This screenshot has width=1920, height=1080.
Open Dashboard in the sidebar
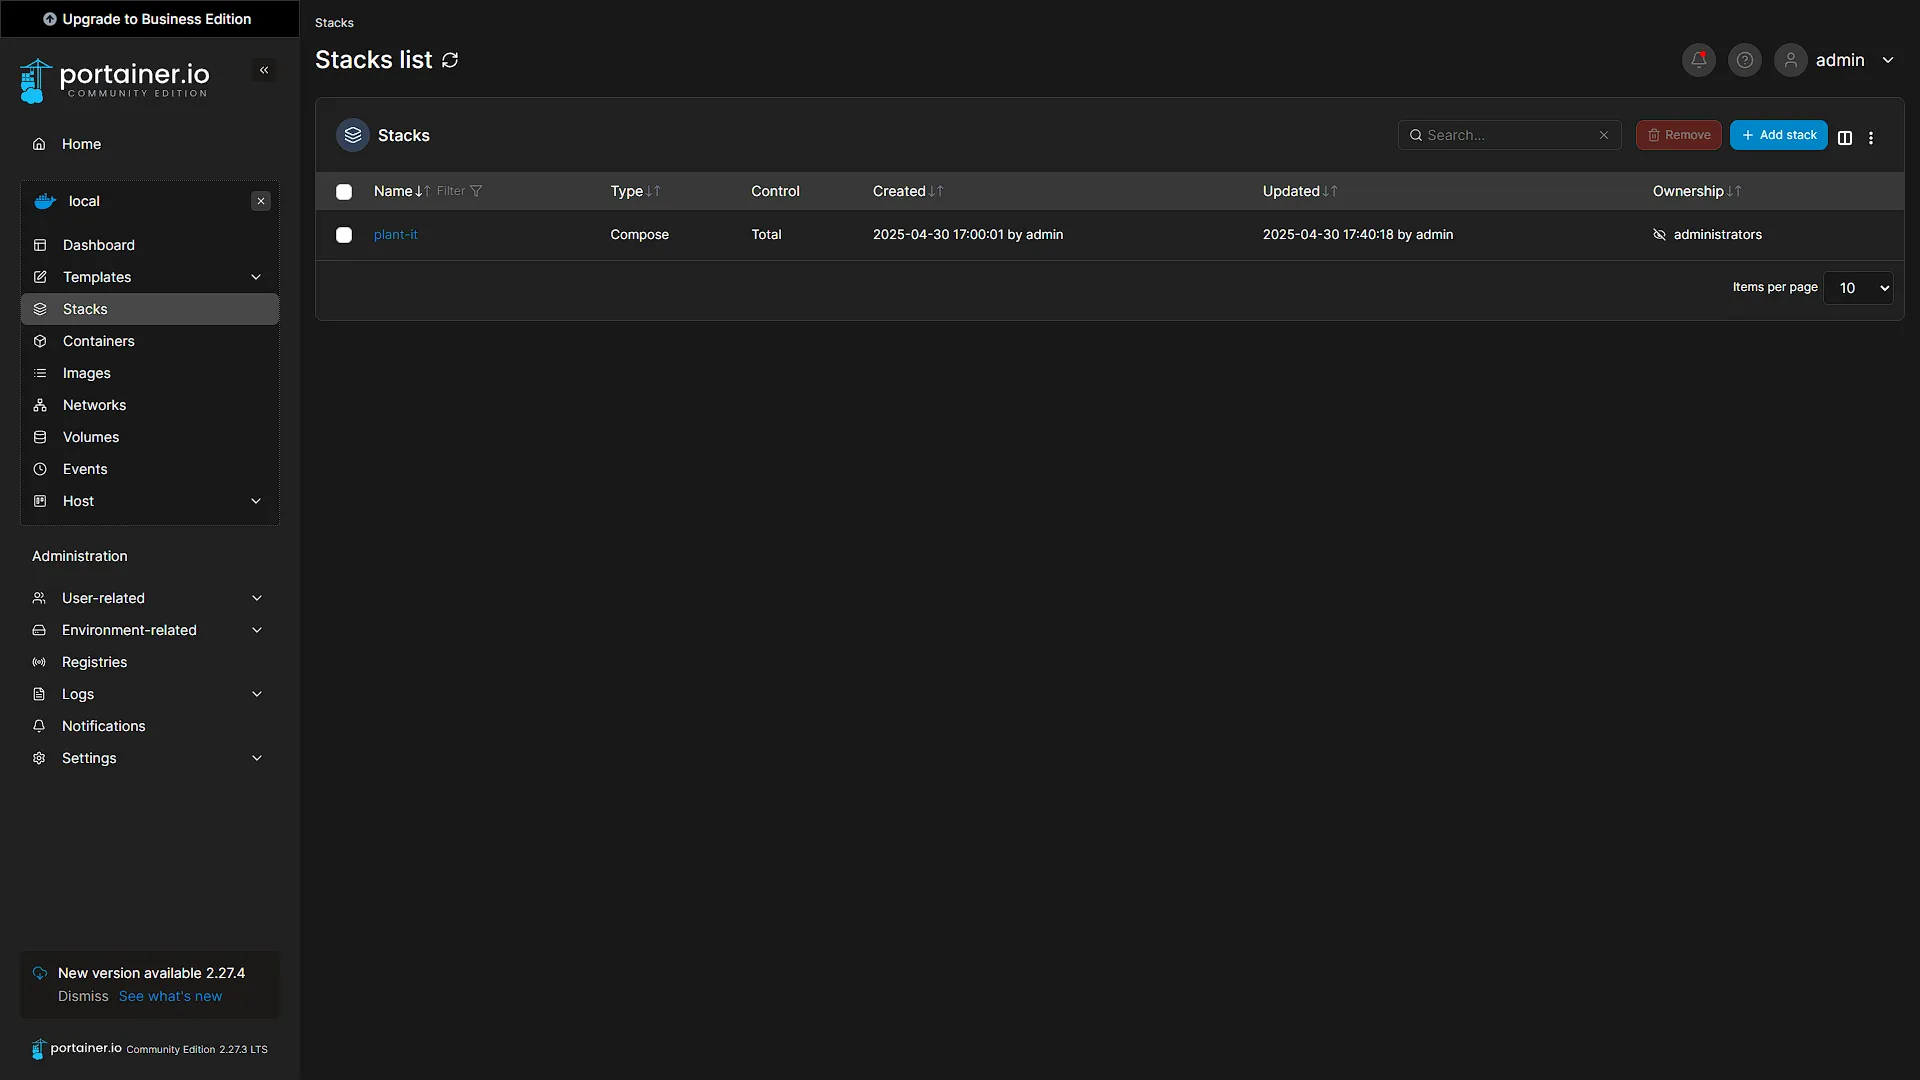click(150, 245)
